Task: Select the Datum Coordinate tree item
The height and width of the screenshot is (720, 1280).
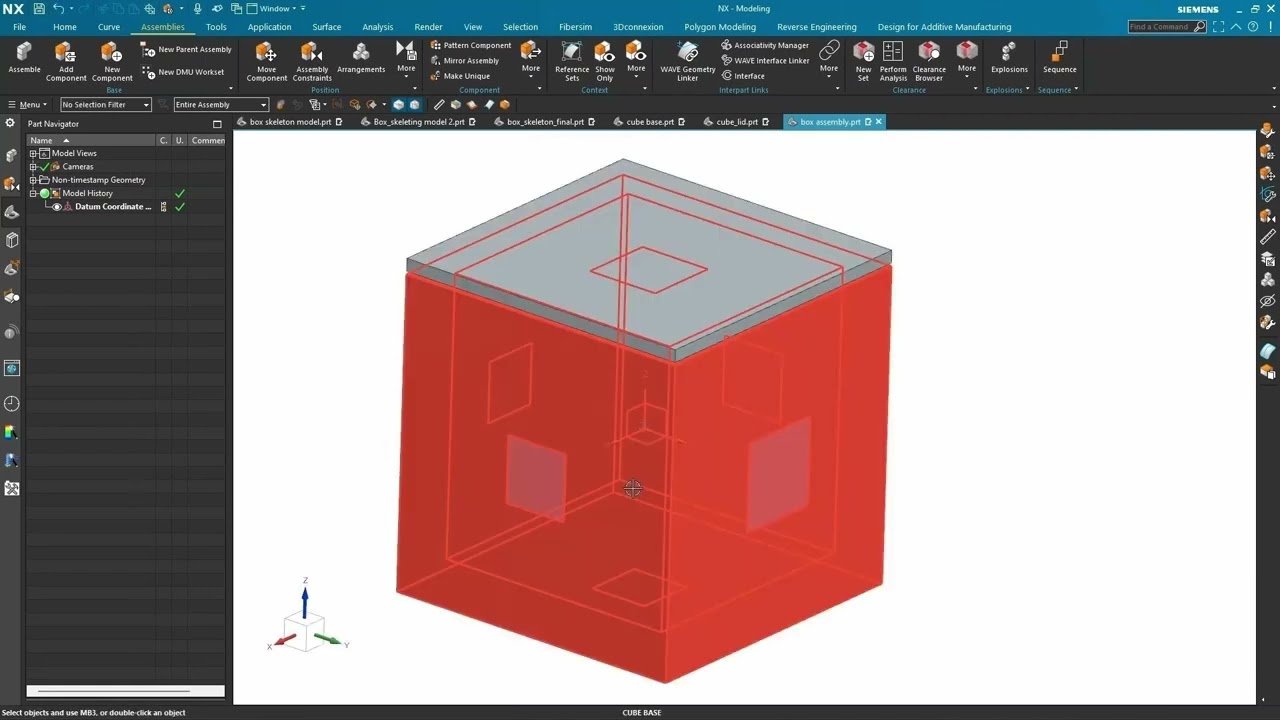Action: [113, 207]
